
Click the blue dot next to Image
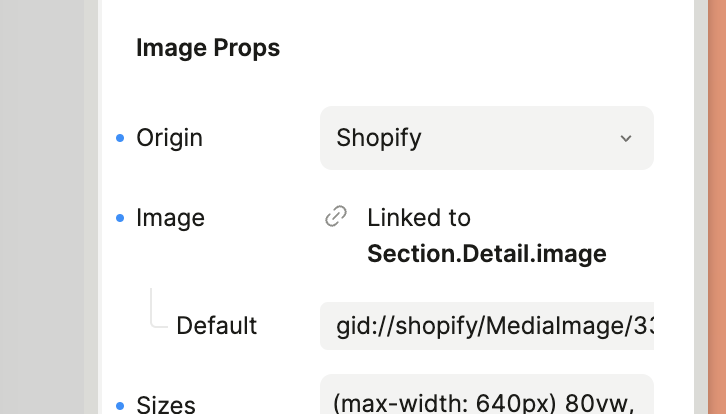[121, 218]
